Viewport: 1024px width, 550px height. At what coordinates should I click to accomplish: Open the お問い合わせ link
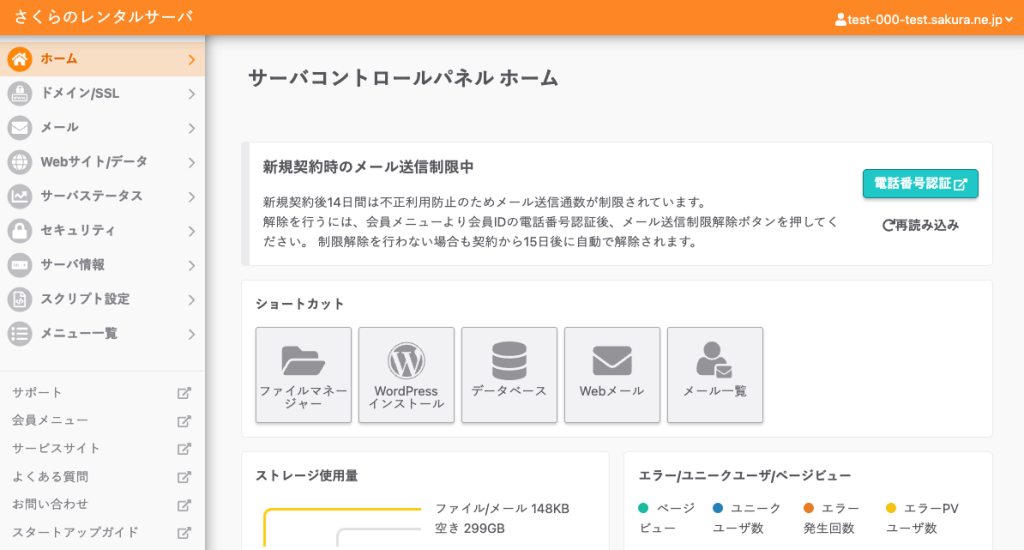click(50, 504)
